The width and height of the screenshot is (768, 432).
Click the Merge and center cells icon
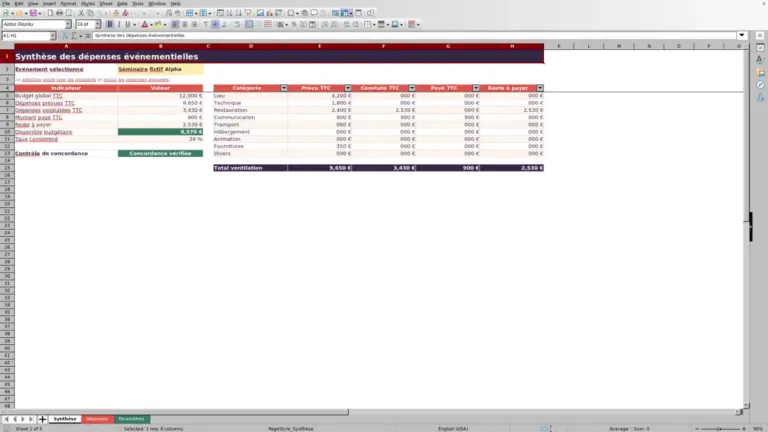pos(249,24)
